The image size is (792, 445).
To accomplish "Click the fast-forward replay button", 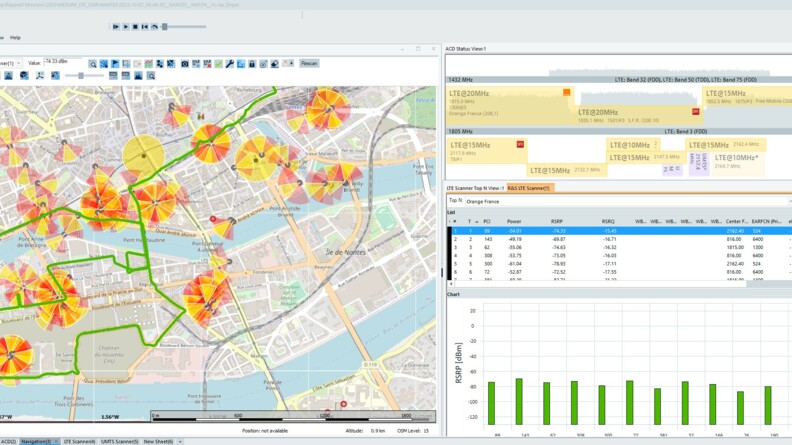I will 116,27.
